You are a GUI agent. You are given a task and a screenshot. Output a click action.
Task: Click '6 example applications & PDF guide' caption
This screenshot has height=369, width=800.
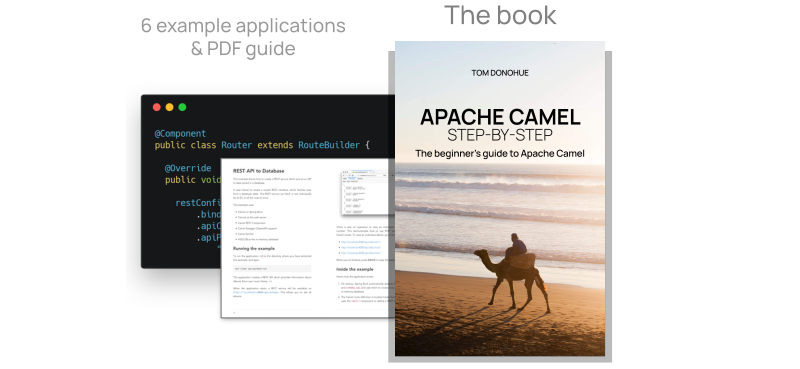243,37
